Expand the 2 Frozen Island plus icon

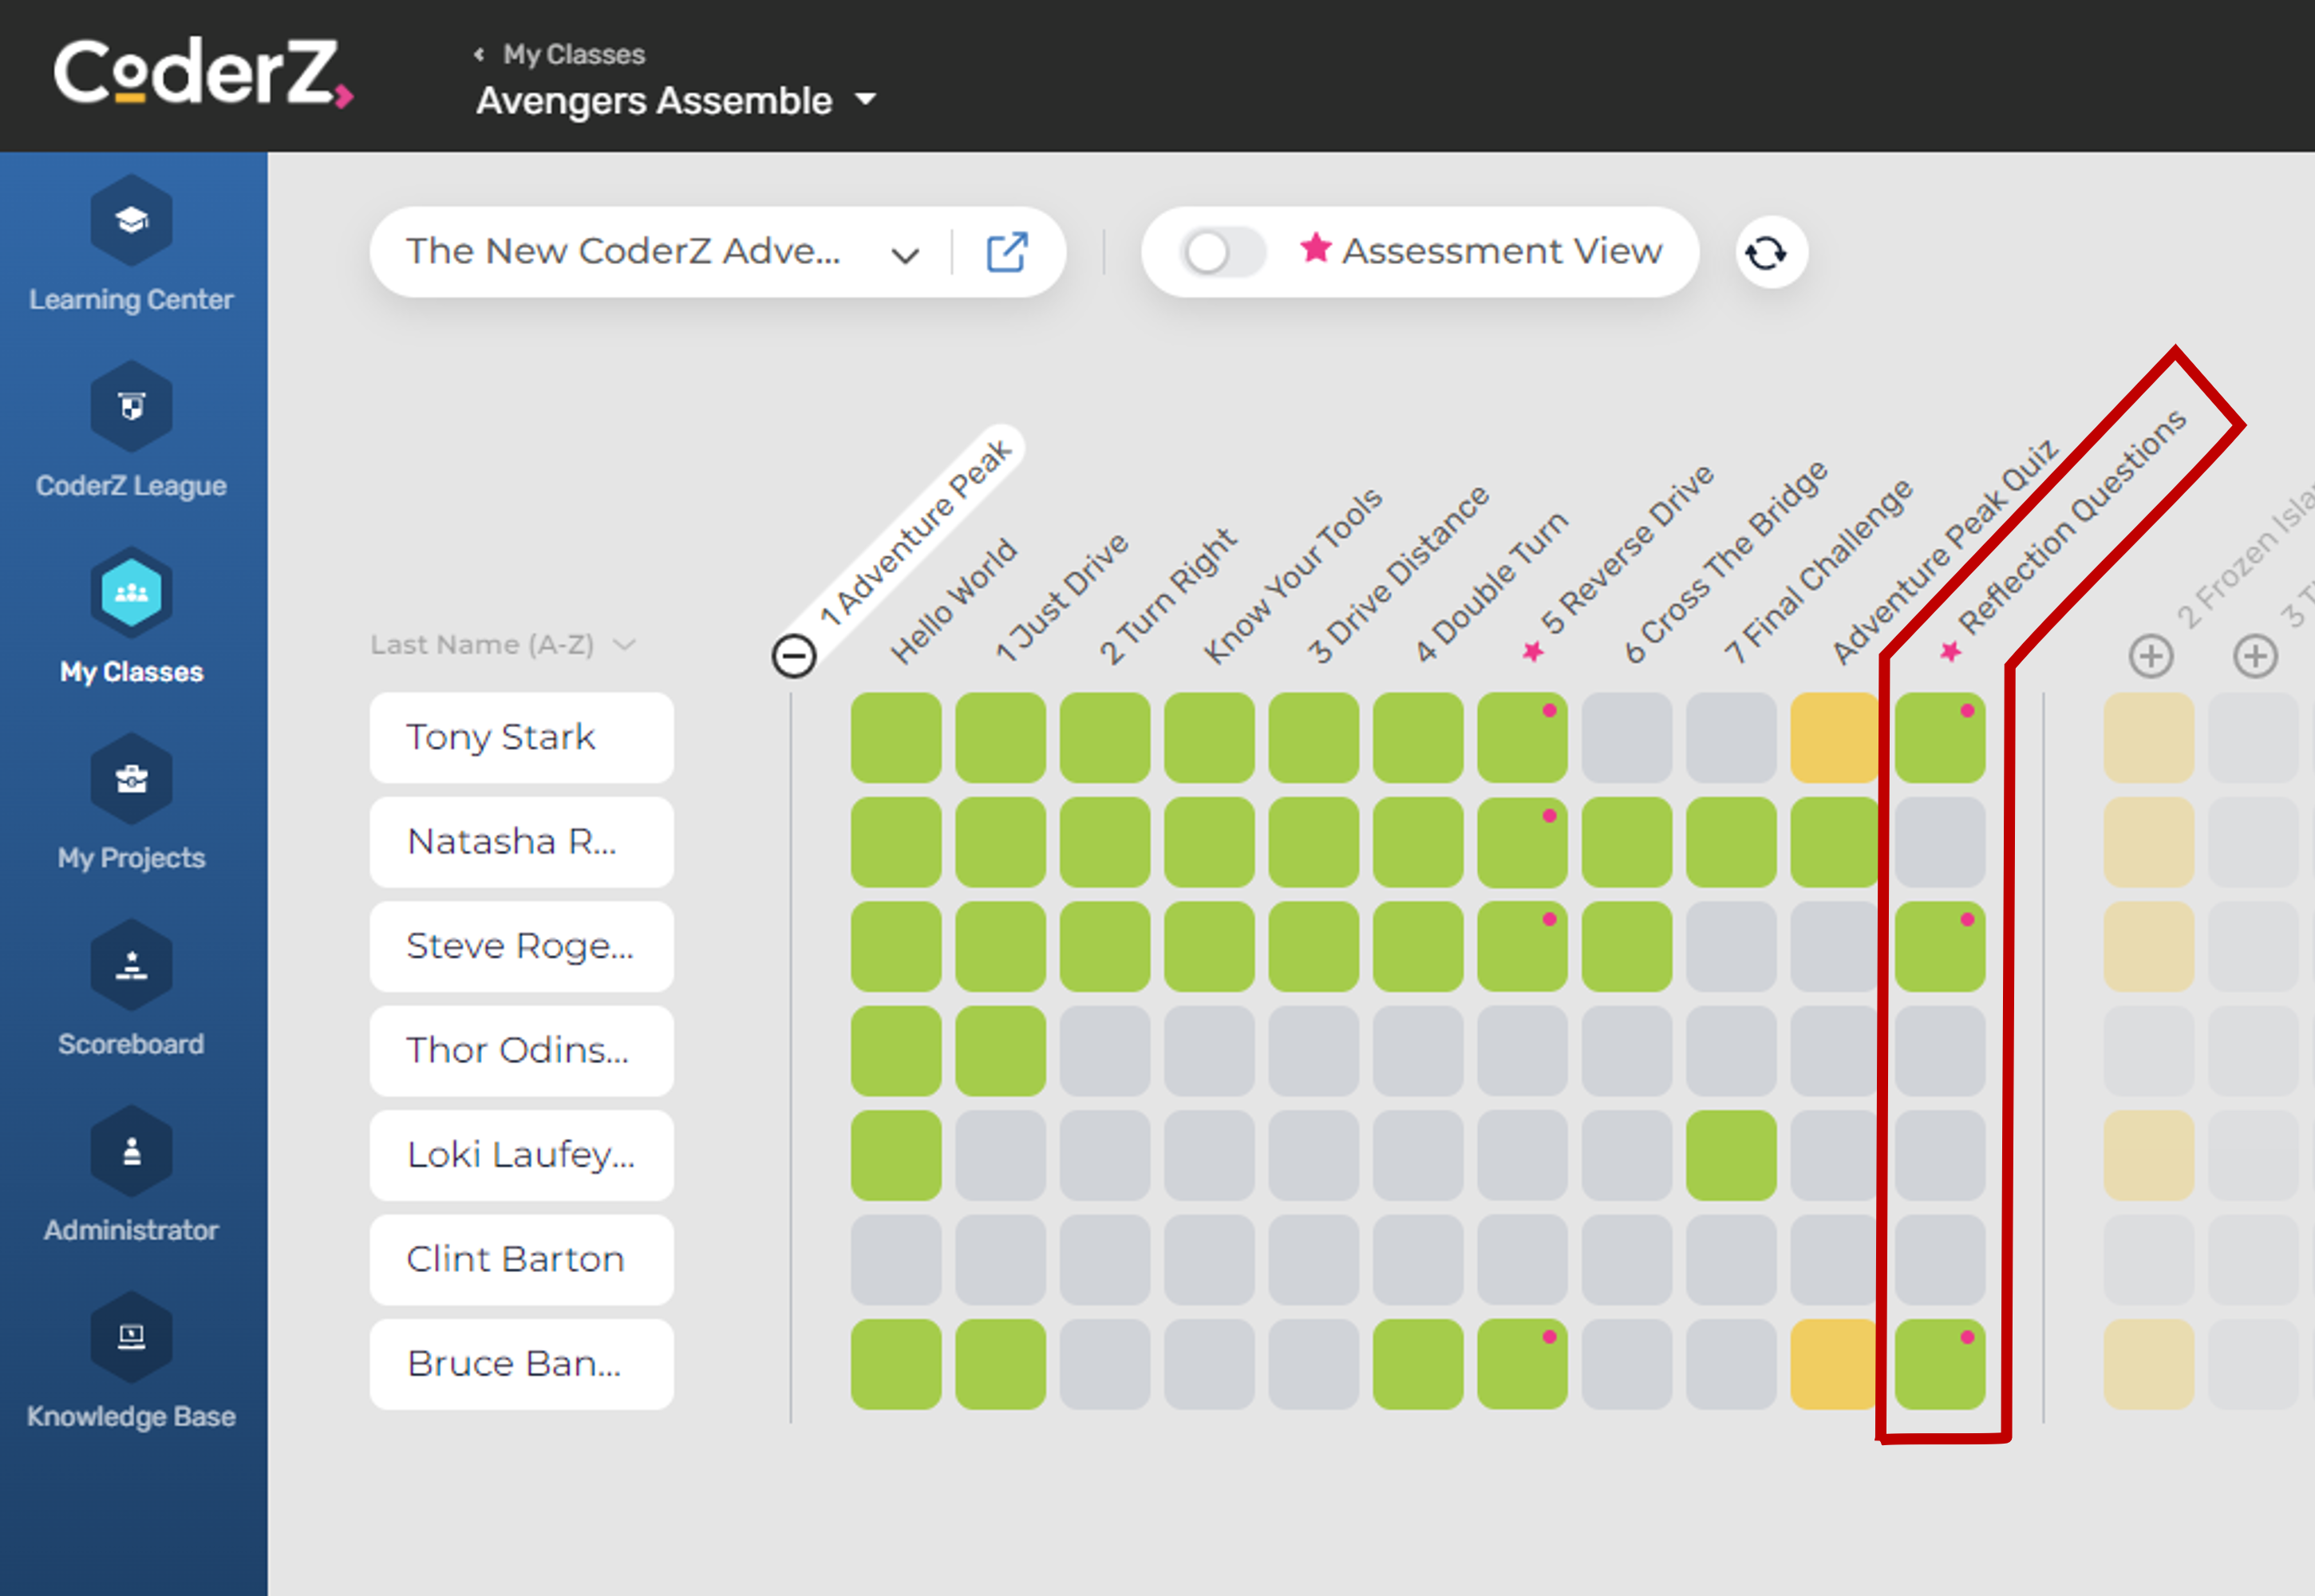pos(2150,656)
